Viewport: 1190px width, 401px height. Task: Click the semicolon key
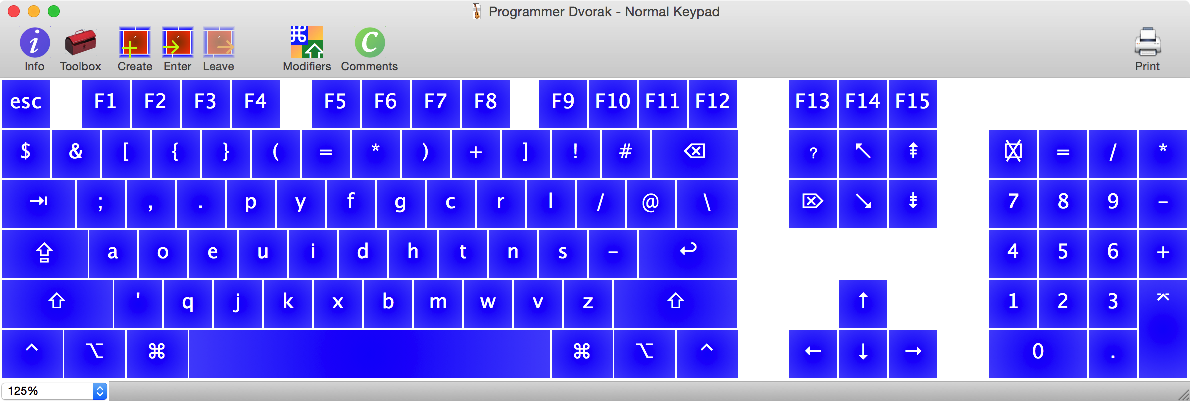(x=101, y=204)
